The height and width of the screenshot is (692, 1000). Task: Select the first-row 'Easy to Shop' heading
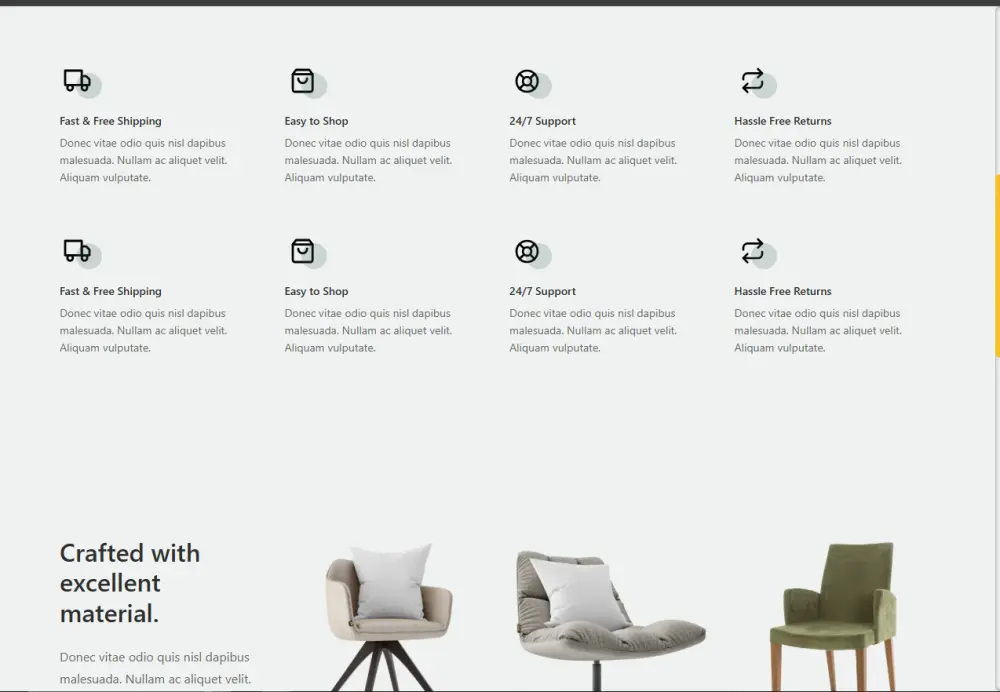(x=316, y=121)
